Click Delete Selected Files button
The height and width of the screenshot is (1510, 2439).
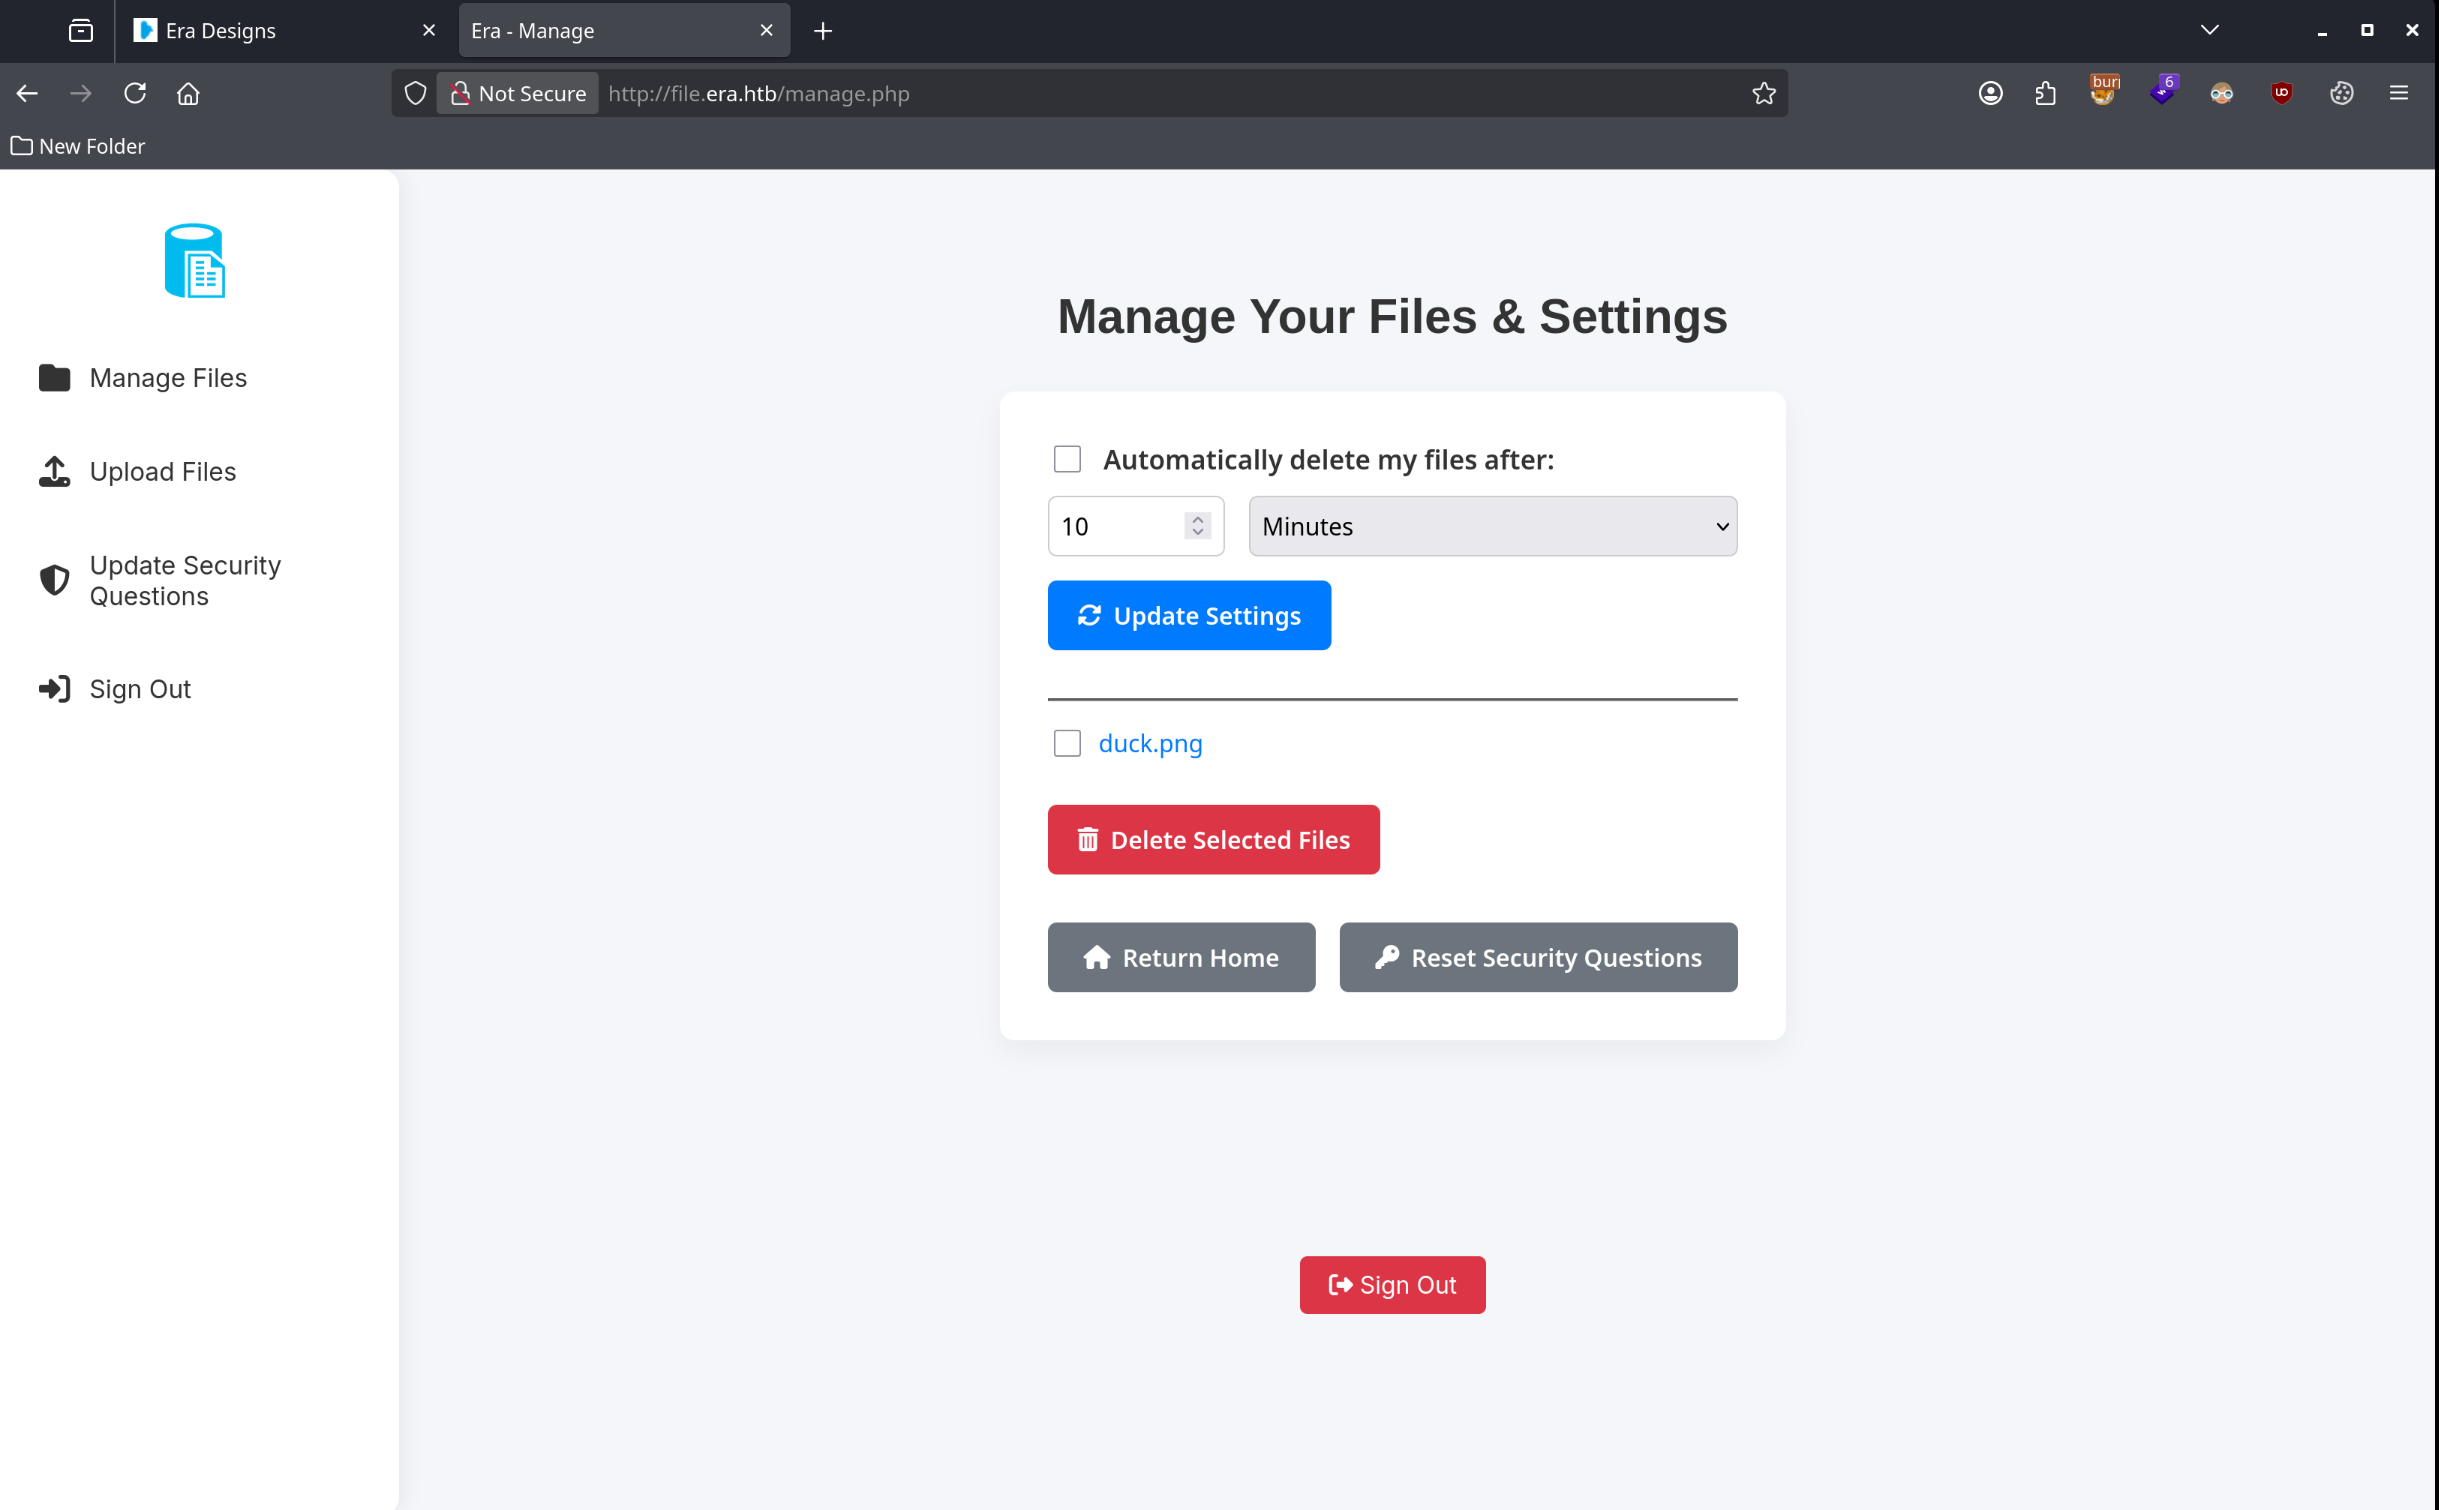[1213, 840]
